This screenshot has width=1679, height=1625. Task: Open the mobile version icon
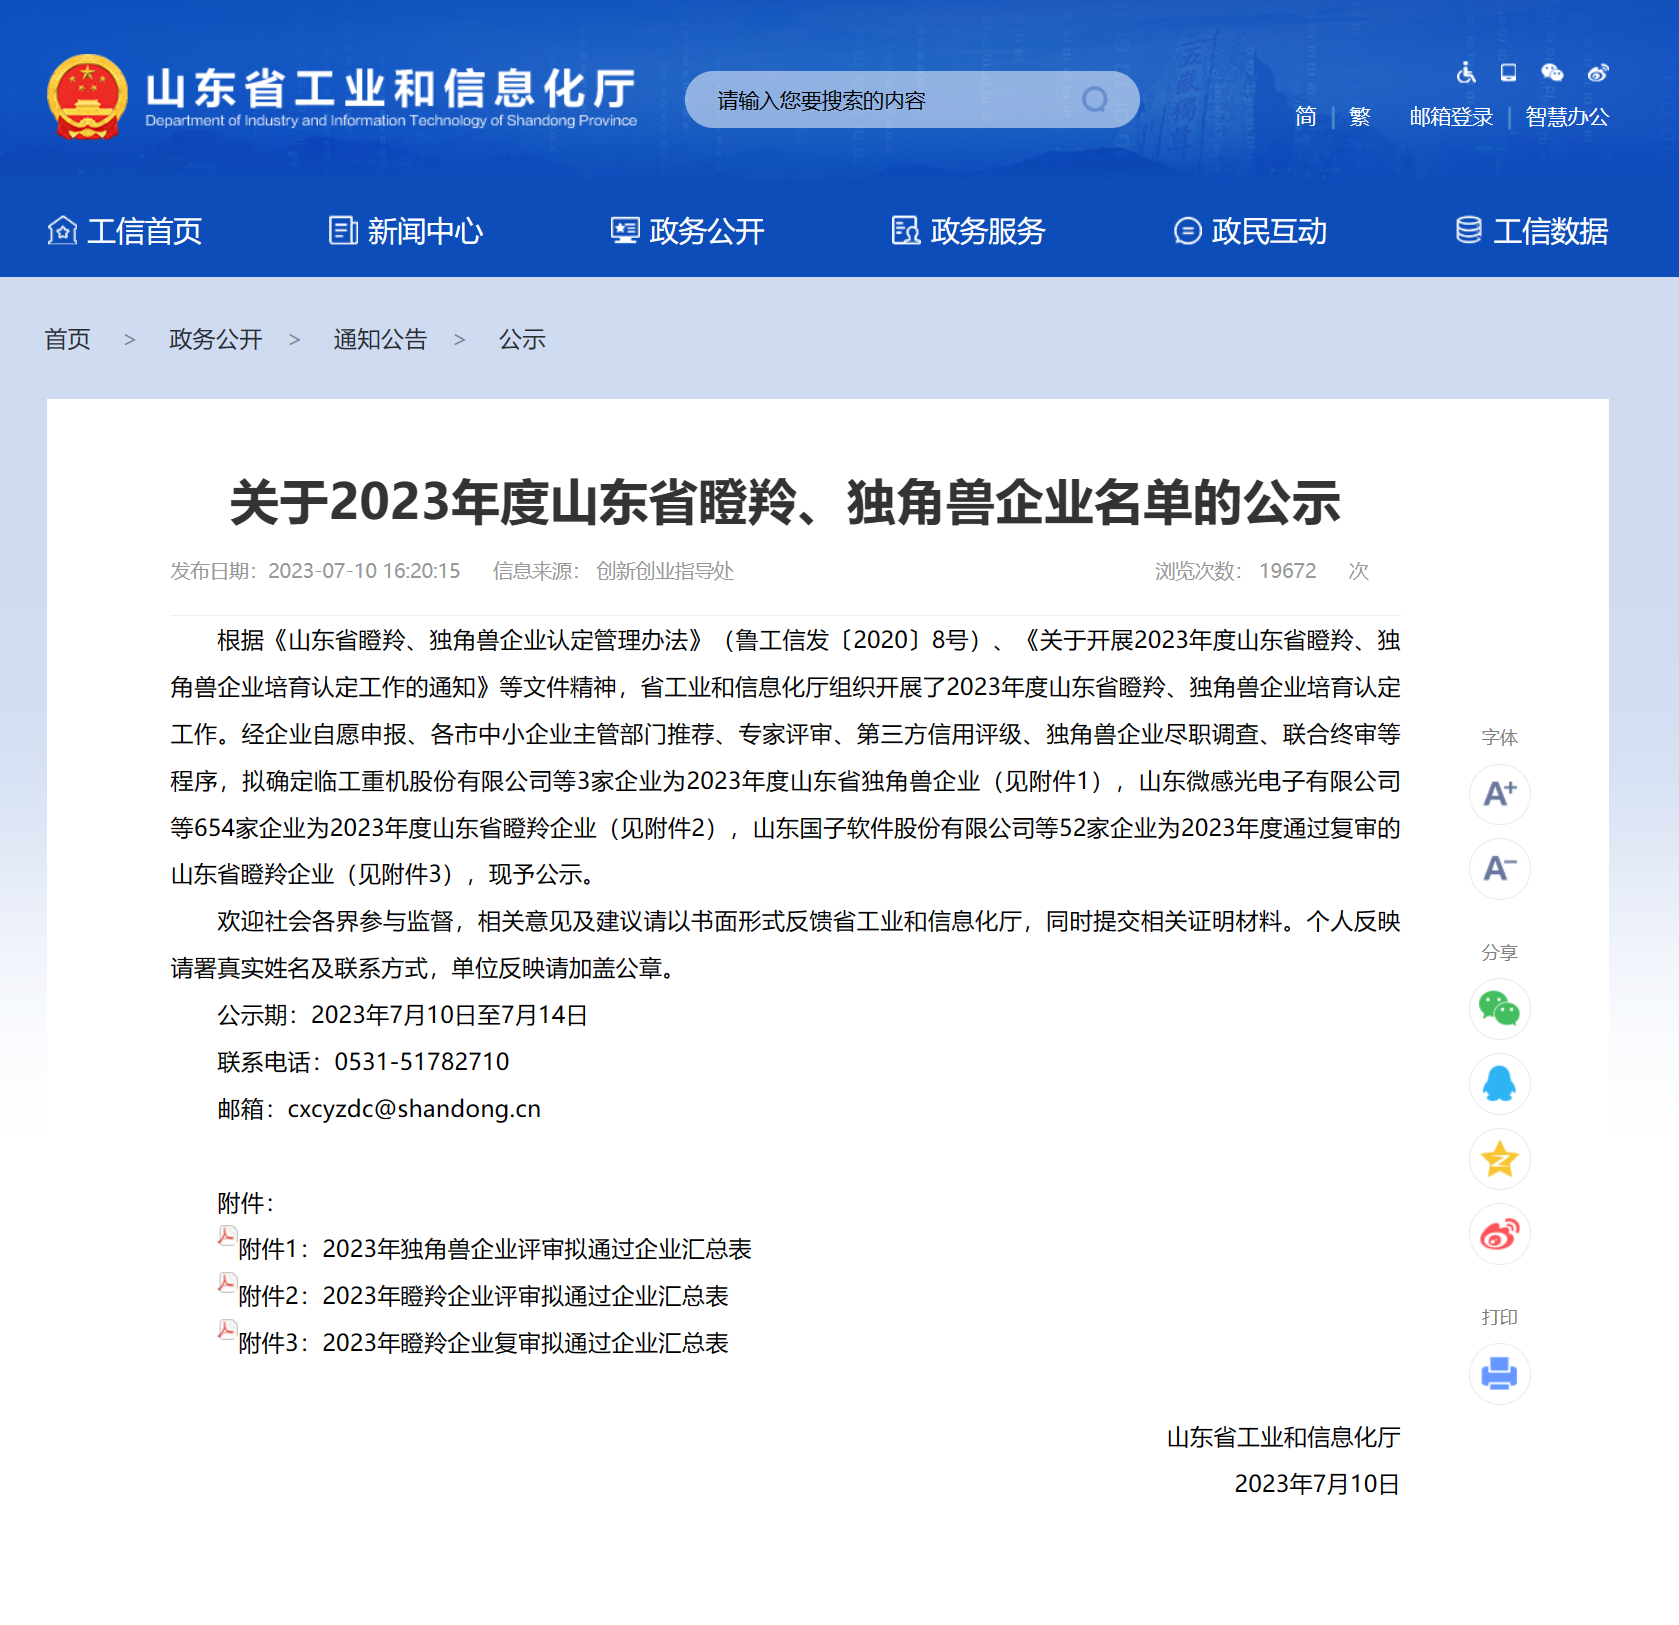1507,72
